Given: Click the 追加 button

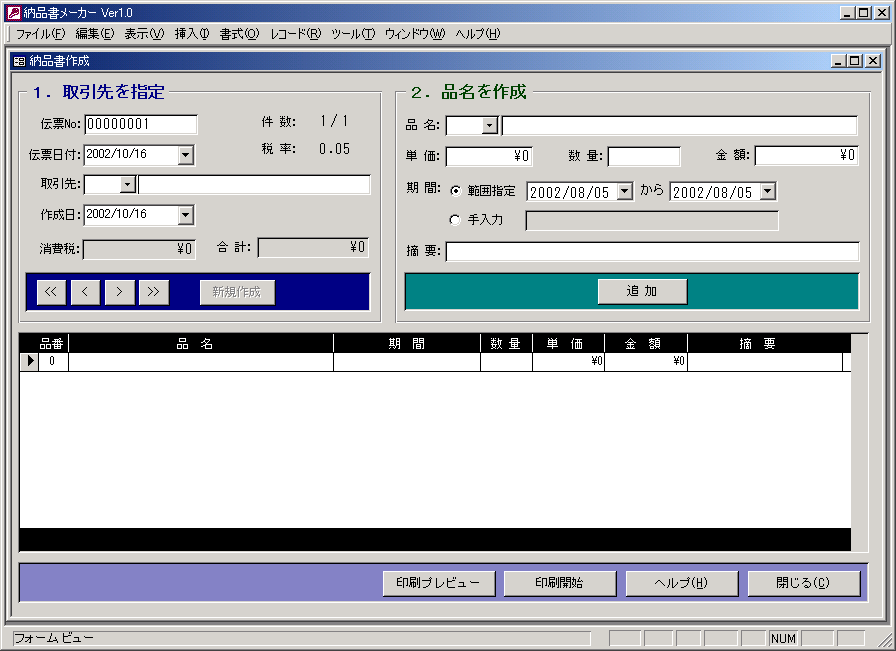Looking at the screenshot, I should (x=642, y=291).
